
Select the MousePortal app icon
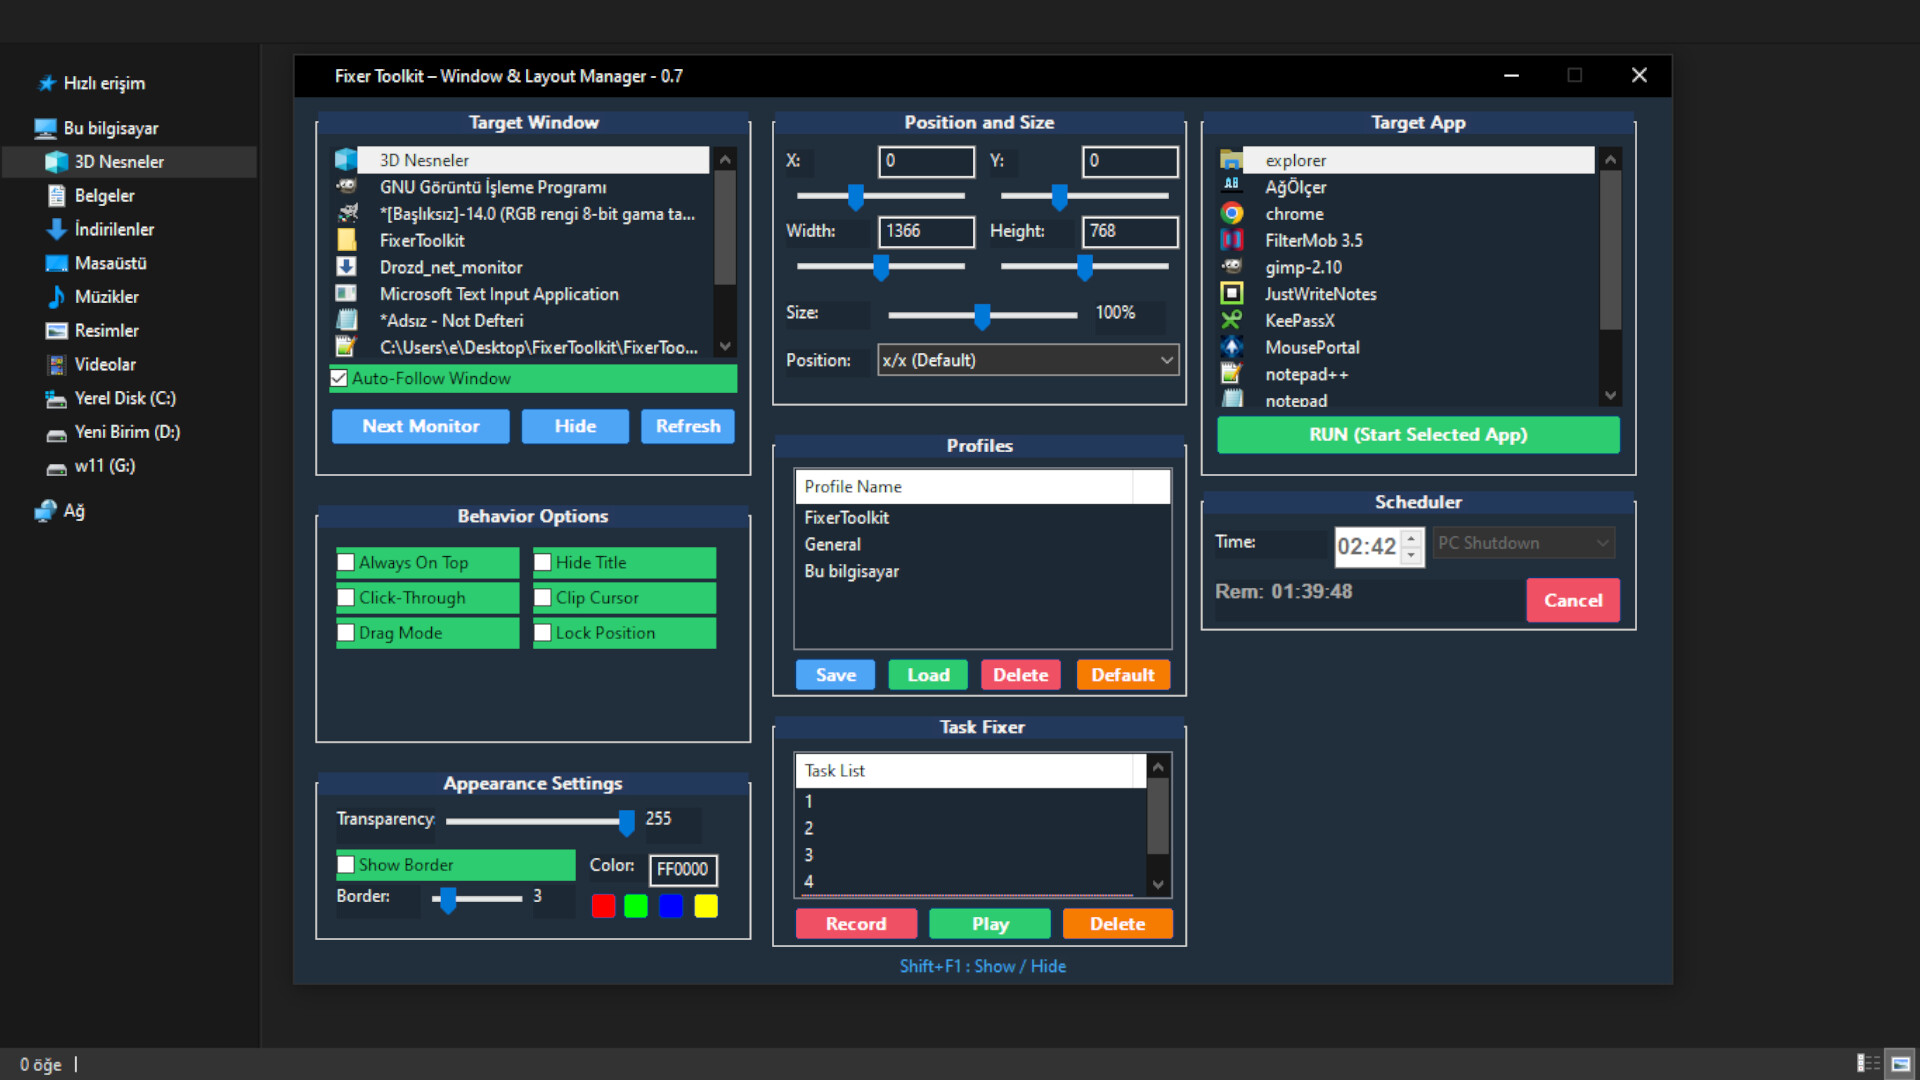[x=1233, y=347]
